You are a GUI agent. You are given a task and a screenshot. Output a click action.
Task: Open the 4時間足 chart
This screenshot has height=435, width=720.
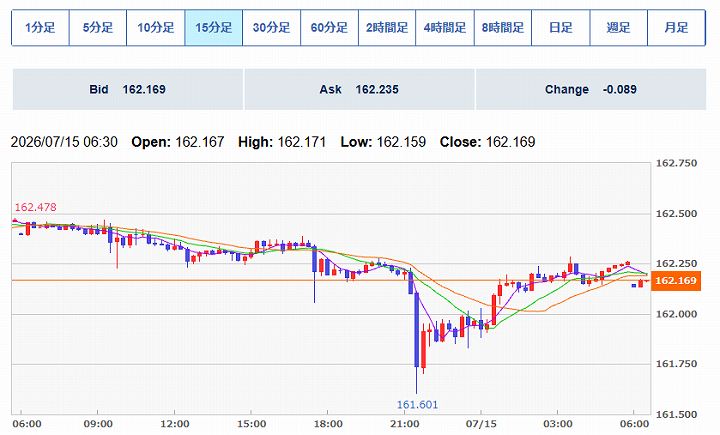[x=445, y=28]
